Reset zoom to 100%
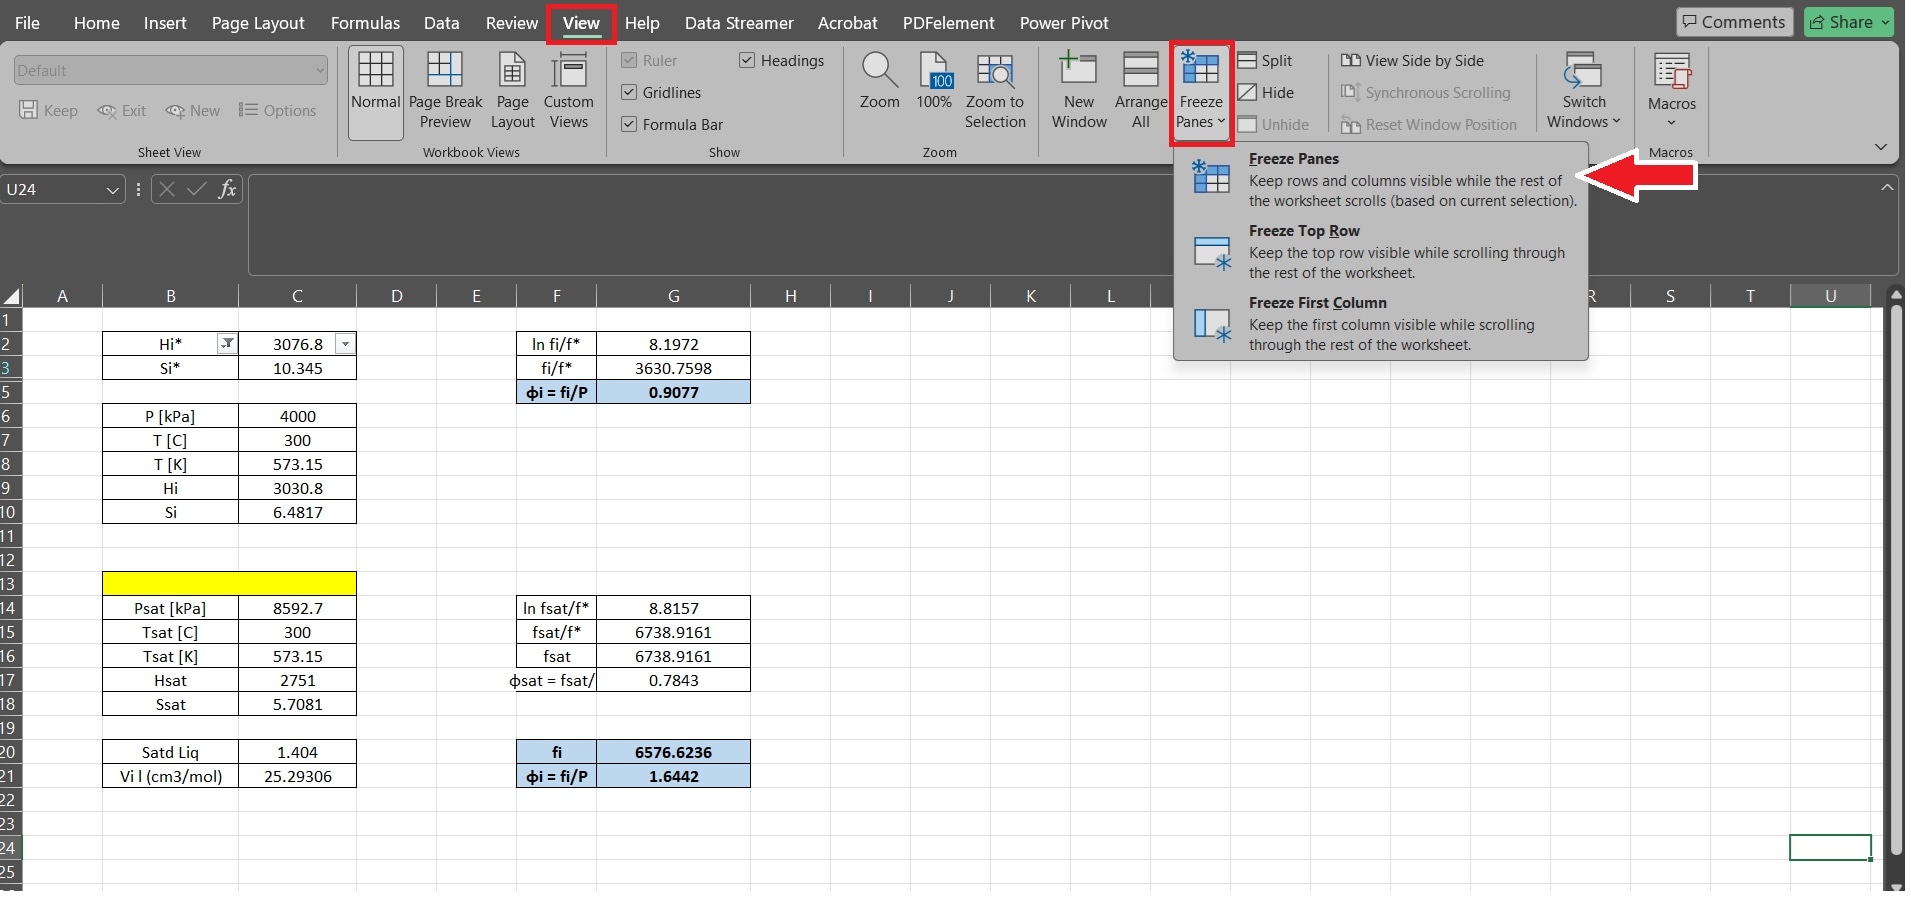The width and height of the screenshot is (1911, 905). (x=934, y=82)
